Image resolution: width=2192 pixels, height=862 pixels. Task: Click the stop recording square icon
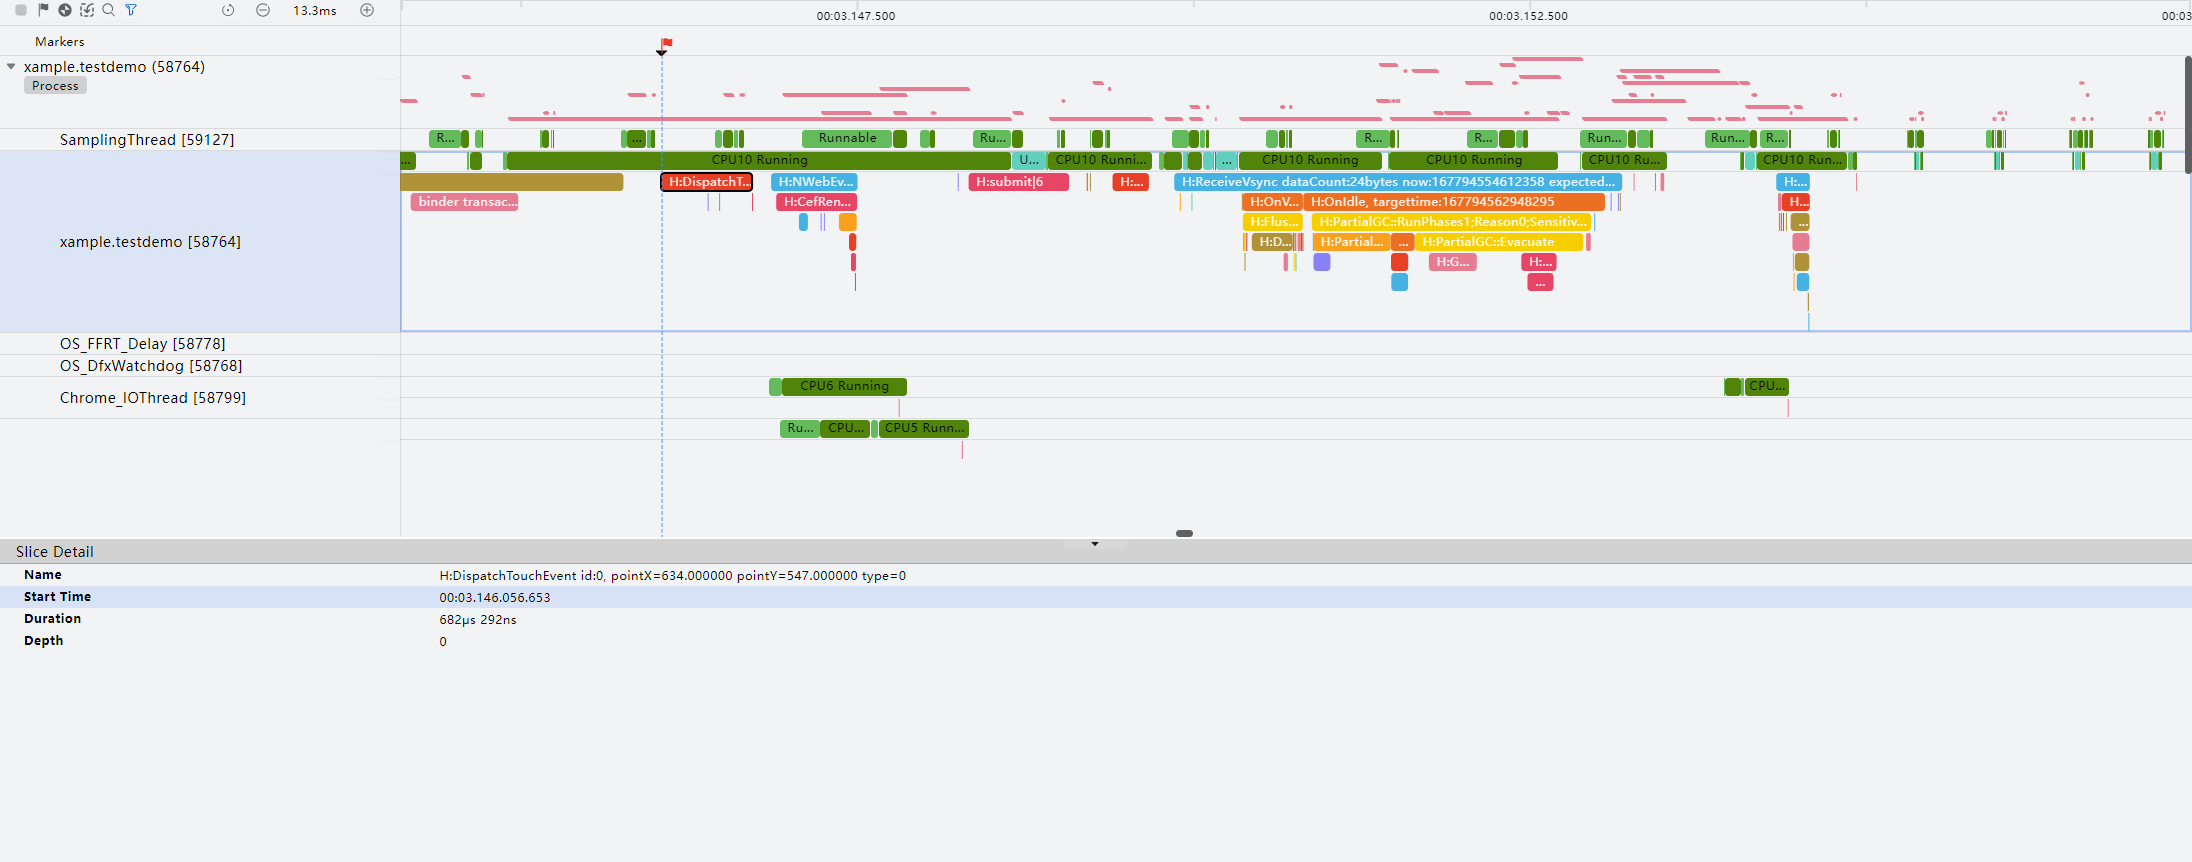pyautogui.click(x=21, y=10)
